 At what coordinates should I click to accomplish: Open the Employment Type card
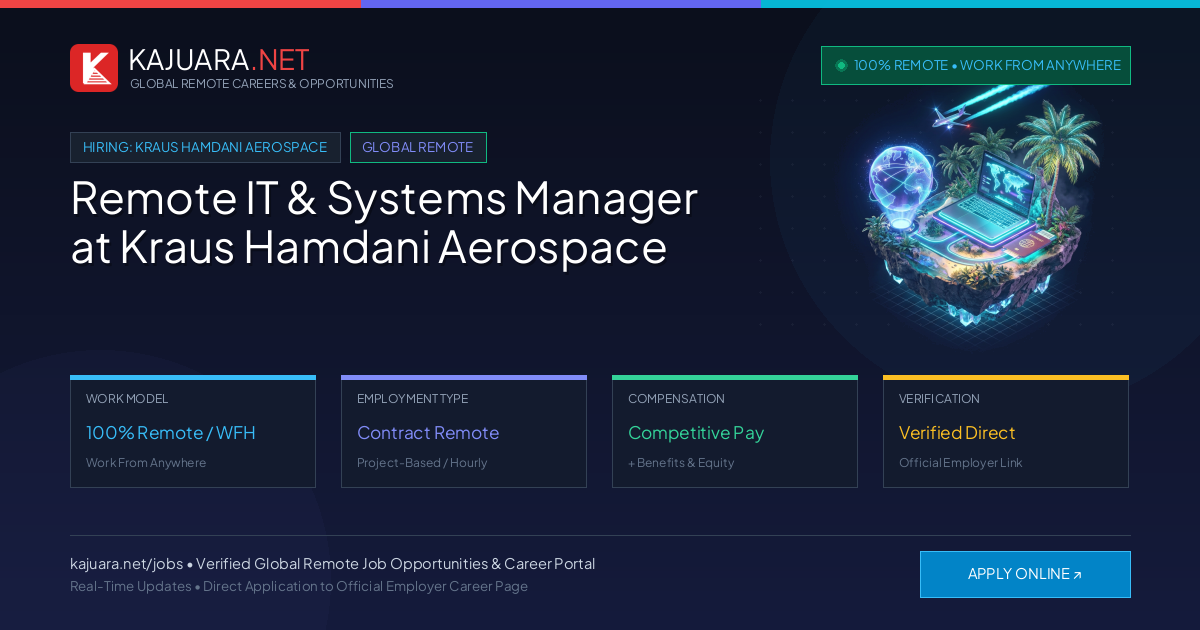(464, 431)
